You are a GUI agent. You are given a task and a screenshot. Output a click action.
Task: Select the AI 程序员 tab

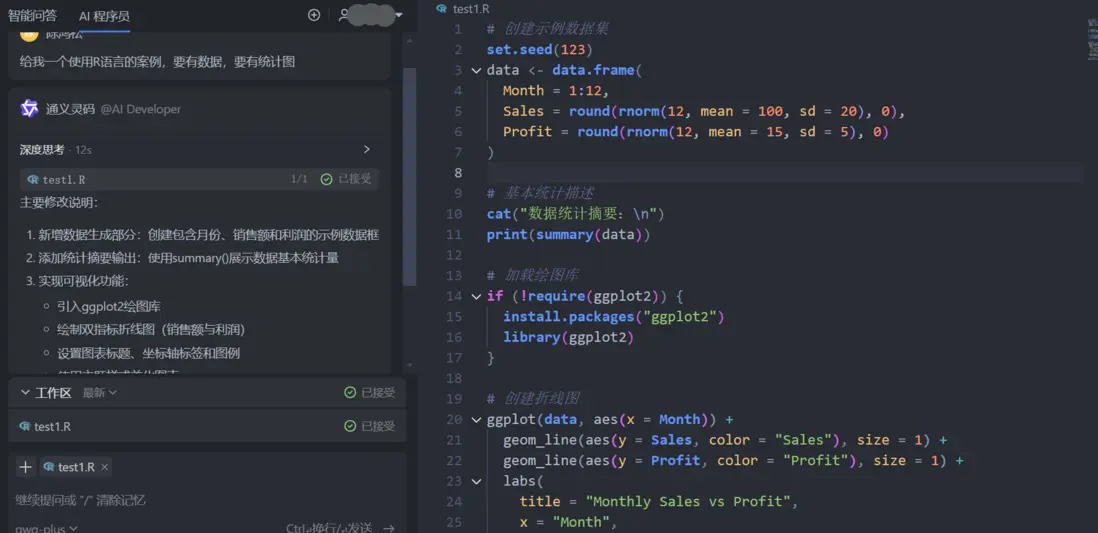(x=104, y=16)
